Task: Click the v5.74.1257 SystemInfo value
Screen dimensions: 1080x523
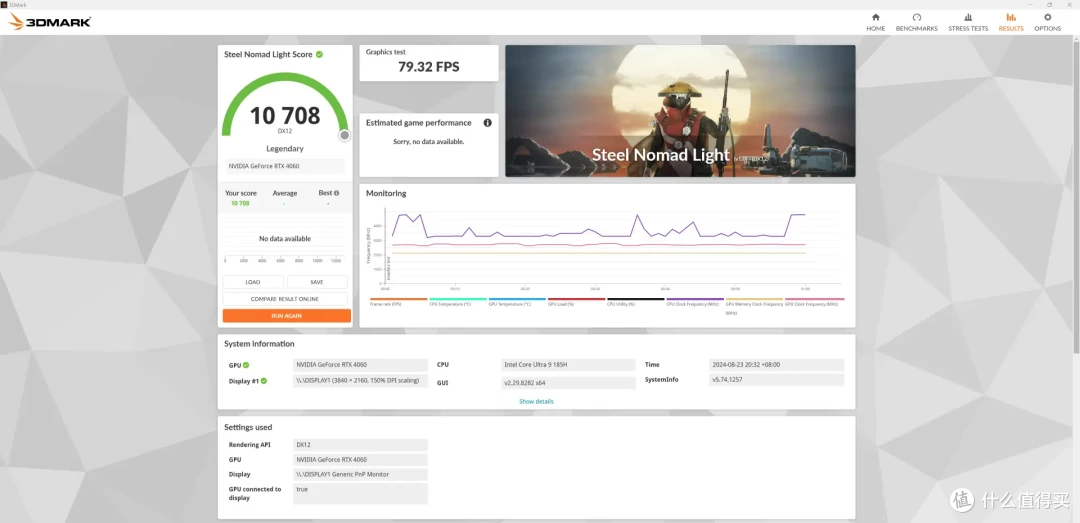Action: 776,380
